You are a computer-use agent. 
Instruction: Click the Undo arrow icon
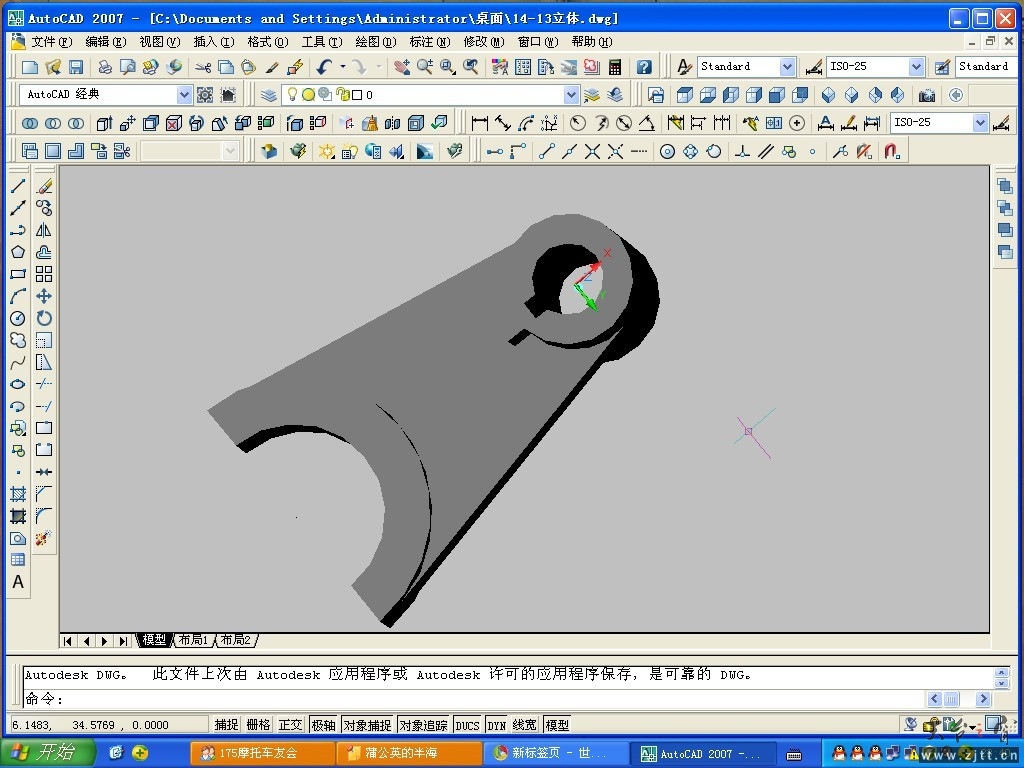(x=325, y=67)
